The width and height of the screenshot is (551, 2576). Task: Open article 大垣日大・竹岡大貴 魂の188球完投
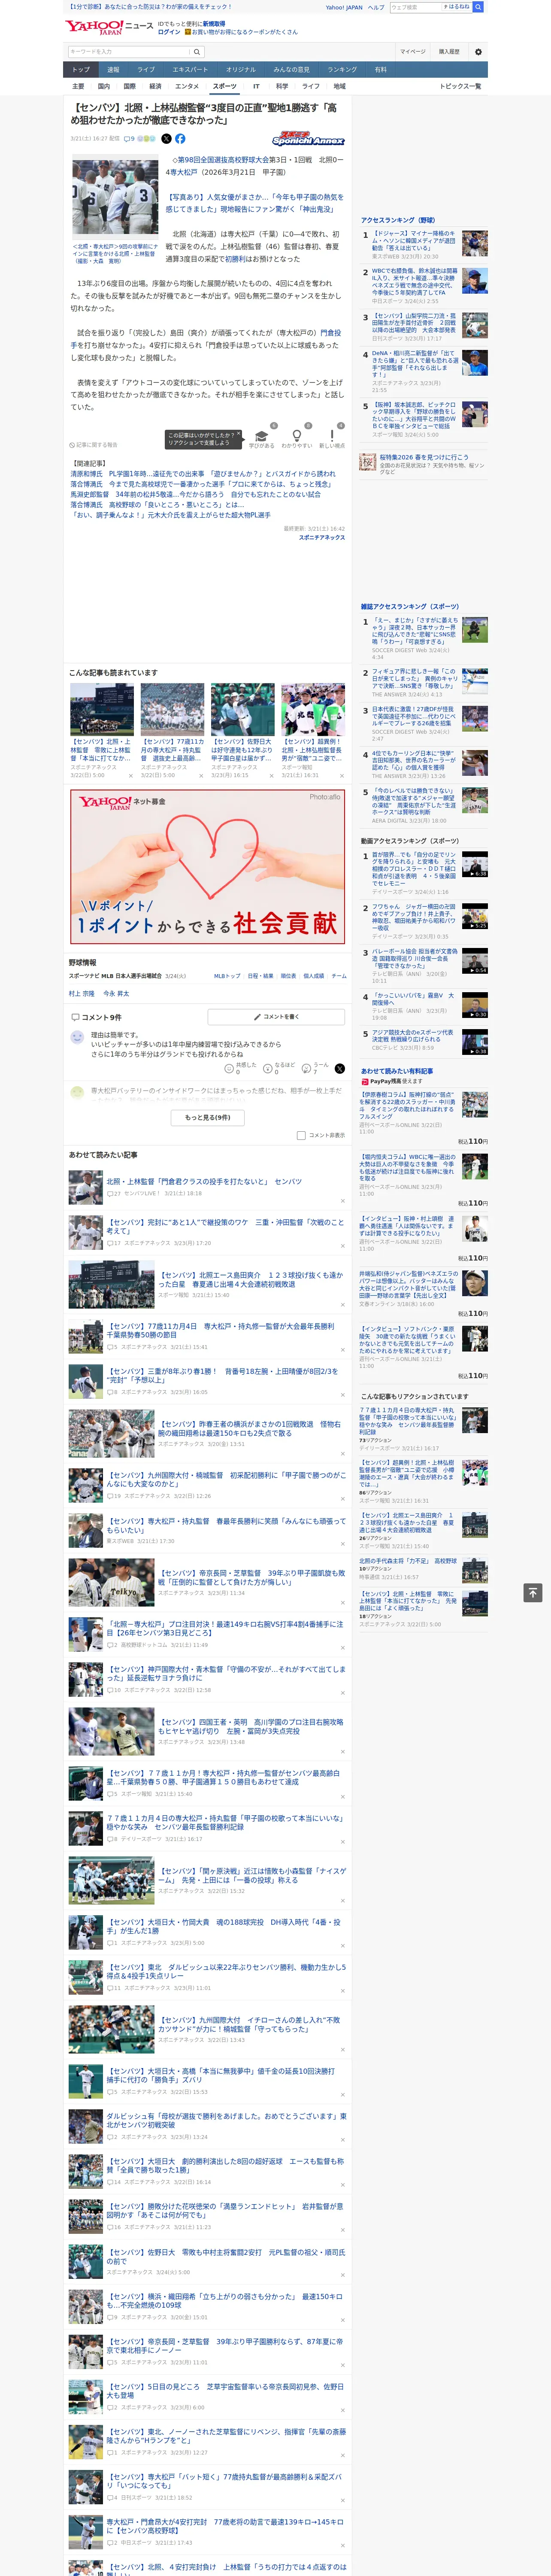(x=224, y=1926)
